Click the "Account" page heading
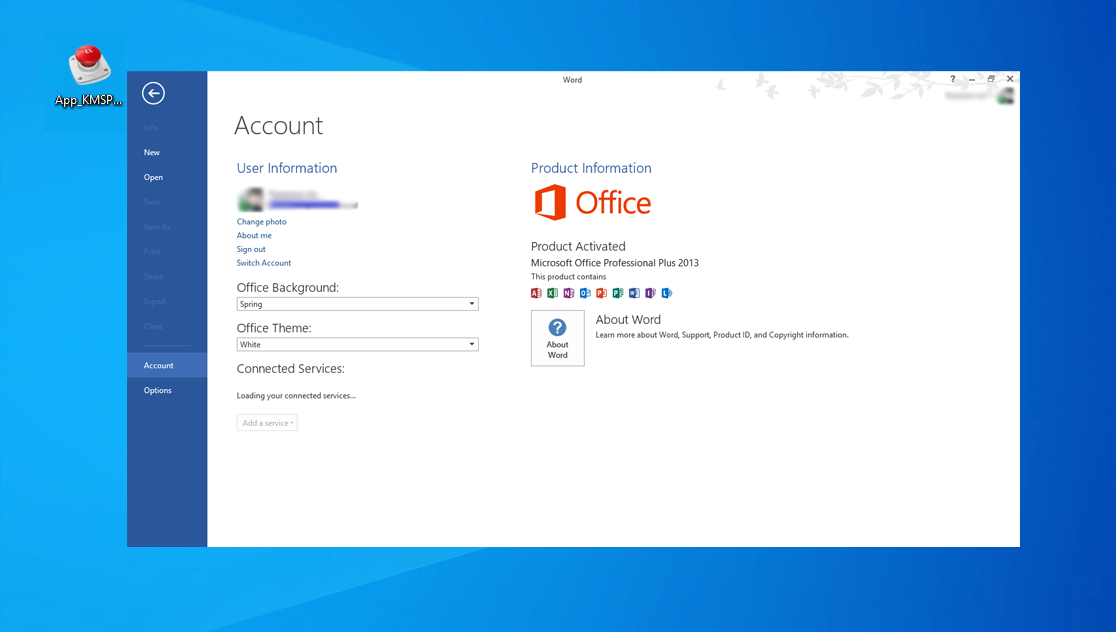The height and width of the screenshot is (632, 1116). (278, 125)
